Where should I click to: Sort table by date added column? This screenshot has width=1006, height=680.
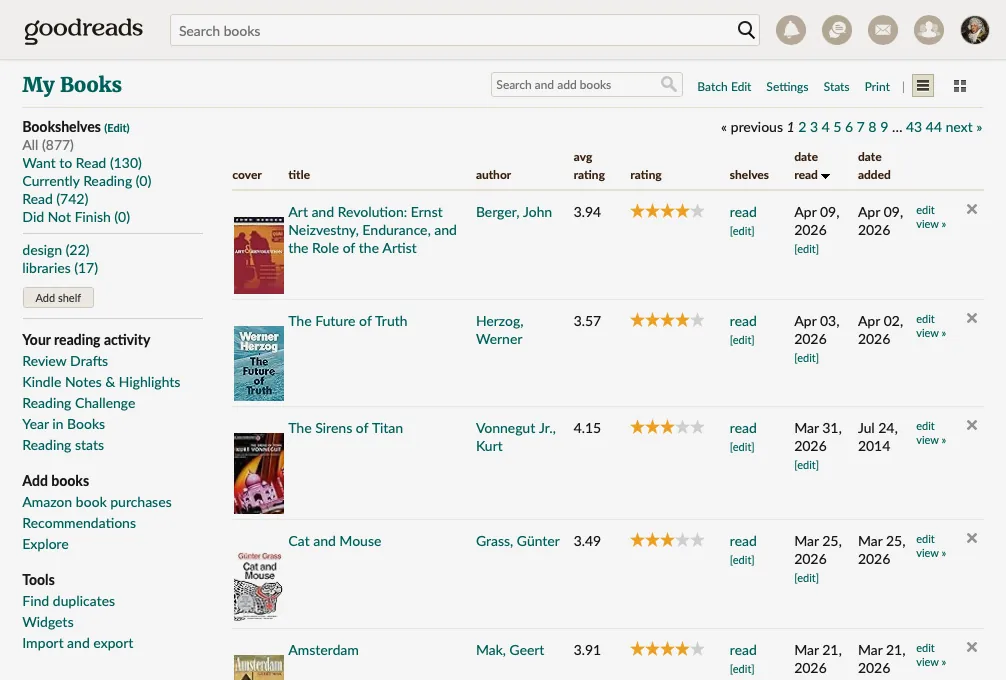pyautogui.click(x=874, y=166)
